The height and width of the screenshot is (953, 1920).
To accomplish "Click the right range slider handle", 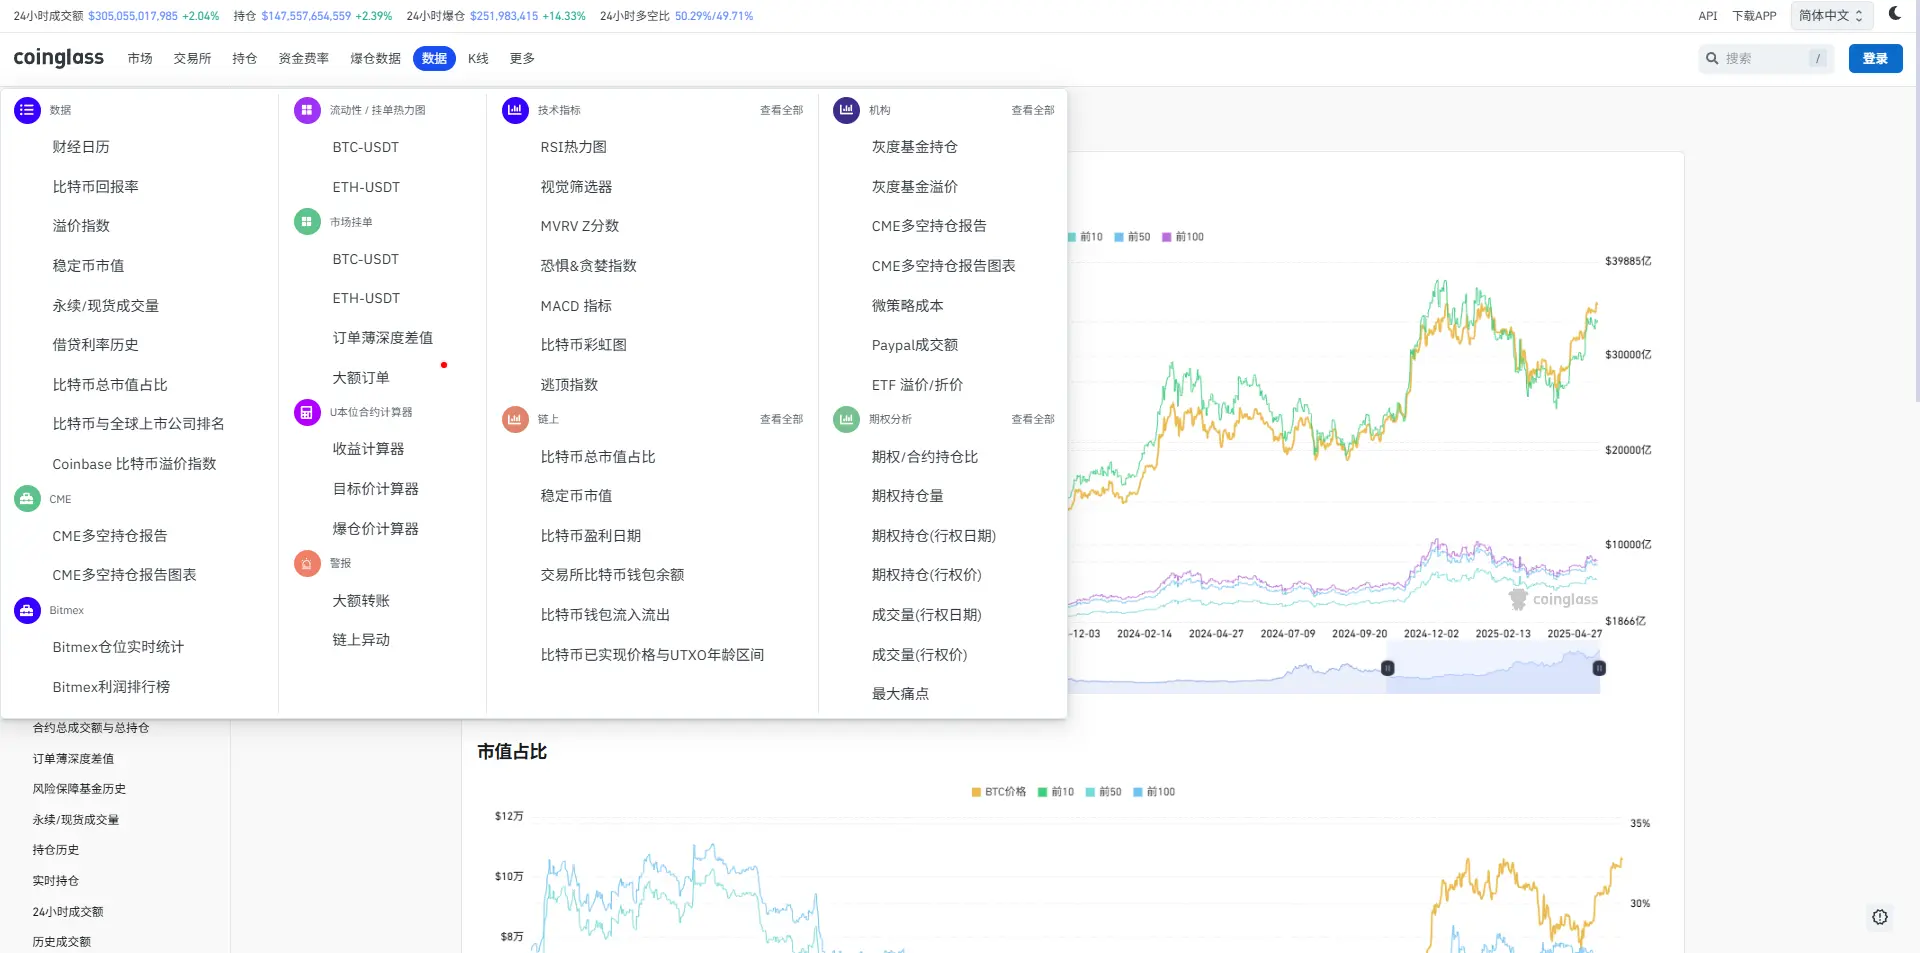I will tap(1599, 668).
